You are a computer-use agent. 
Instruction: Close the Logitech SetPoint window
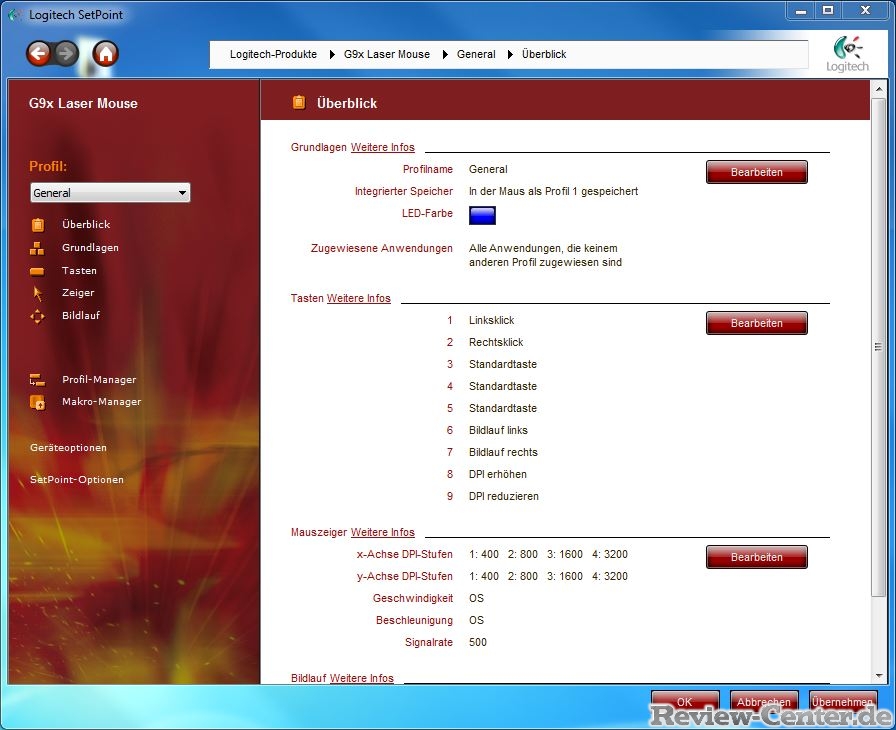point(866,11)
